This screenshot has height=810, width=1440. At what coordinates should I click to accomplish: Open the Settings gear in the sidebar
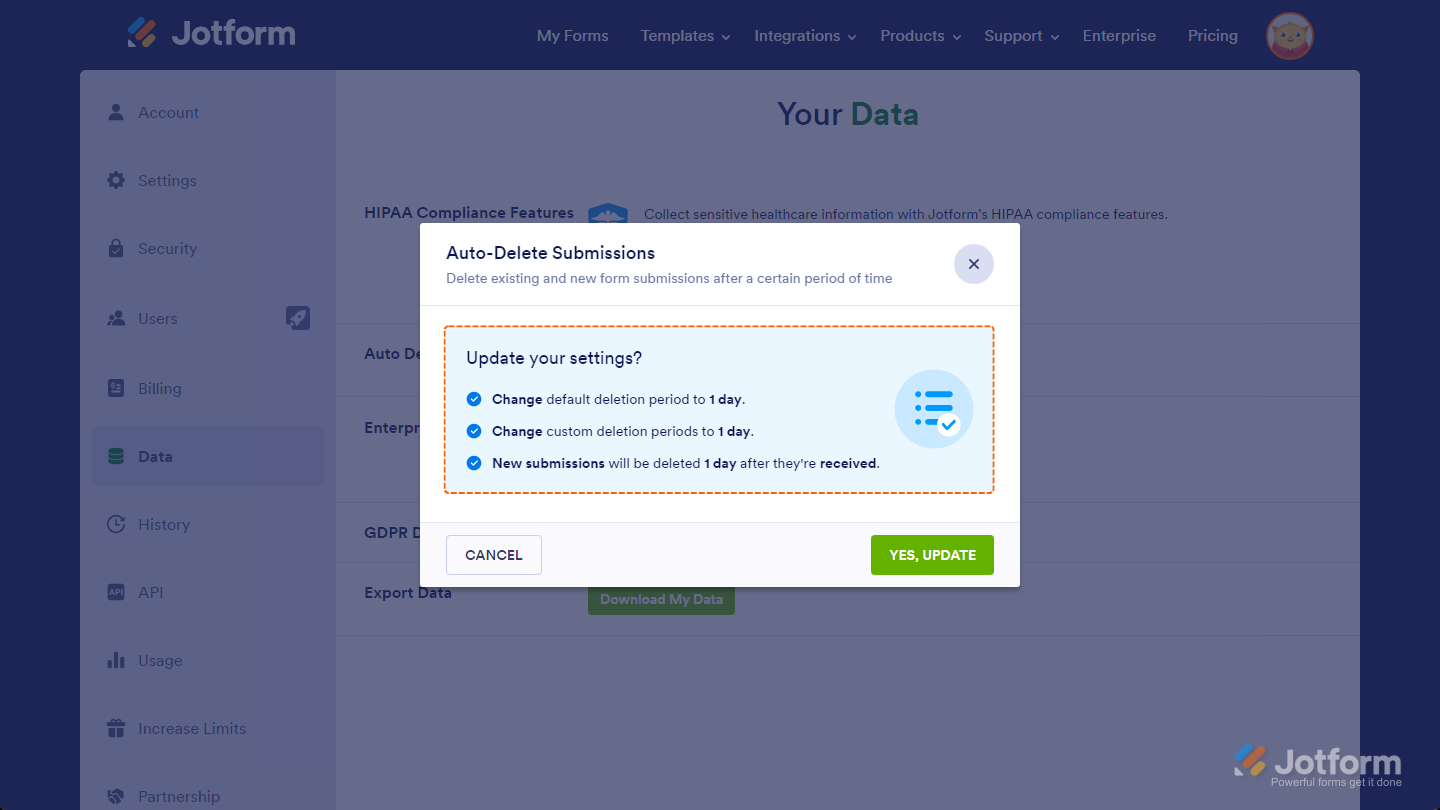point(116,180)
